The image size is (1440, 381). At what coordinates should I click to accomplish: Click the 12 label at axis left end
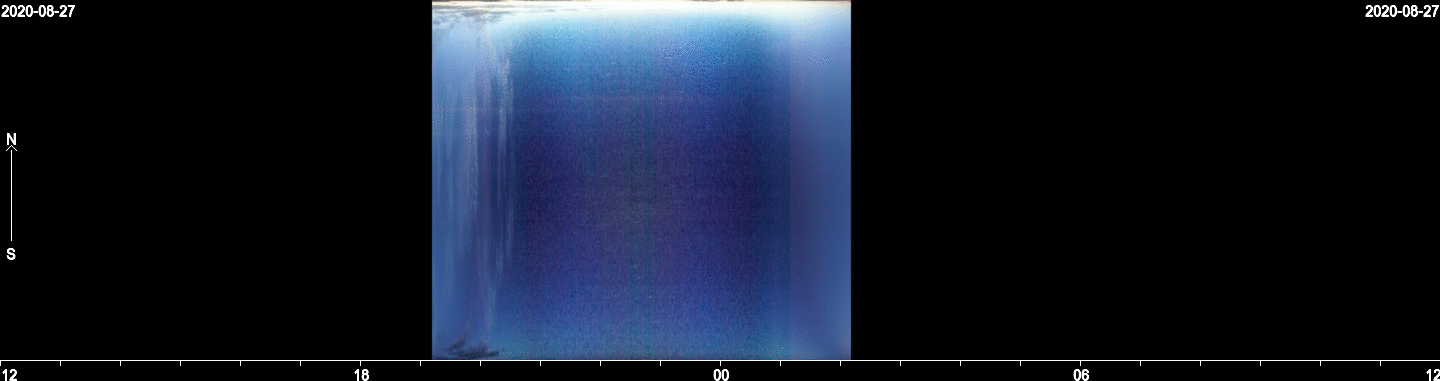click(x=9, y=374)
